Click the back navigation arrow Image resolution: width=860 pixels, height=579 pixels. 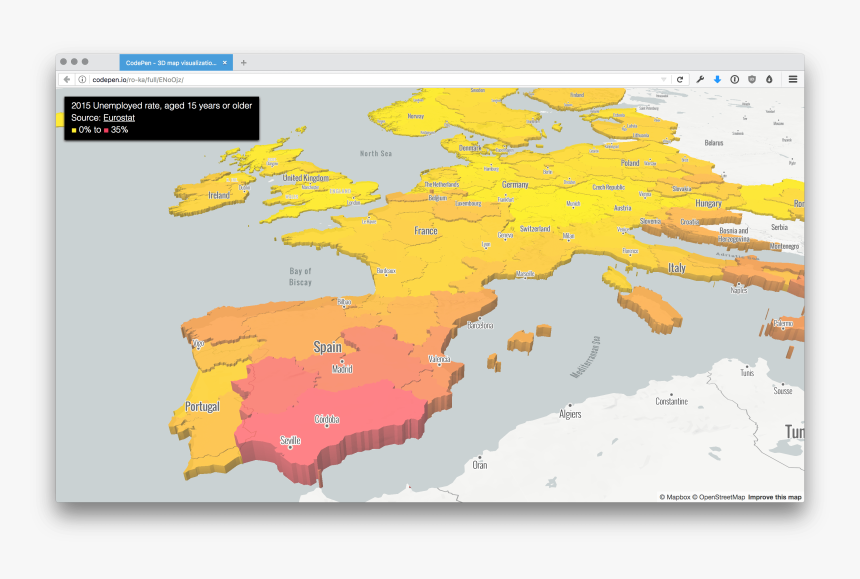[66, 79]
